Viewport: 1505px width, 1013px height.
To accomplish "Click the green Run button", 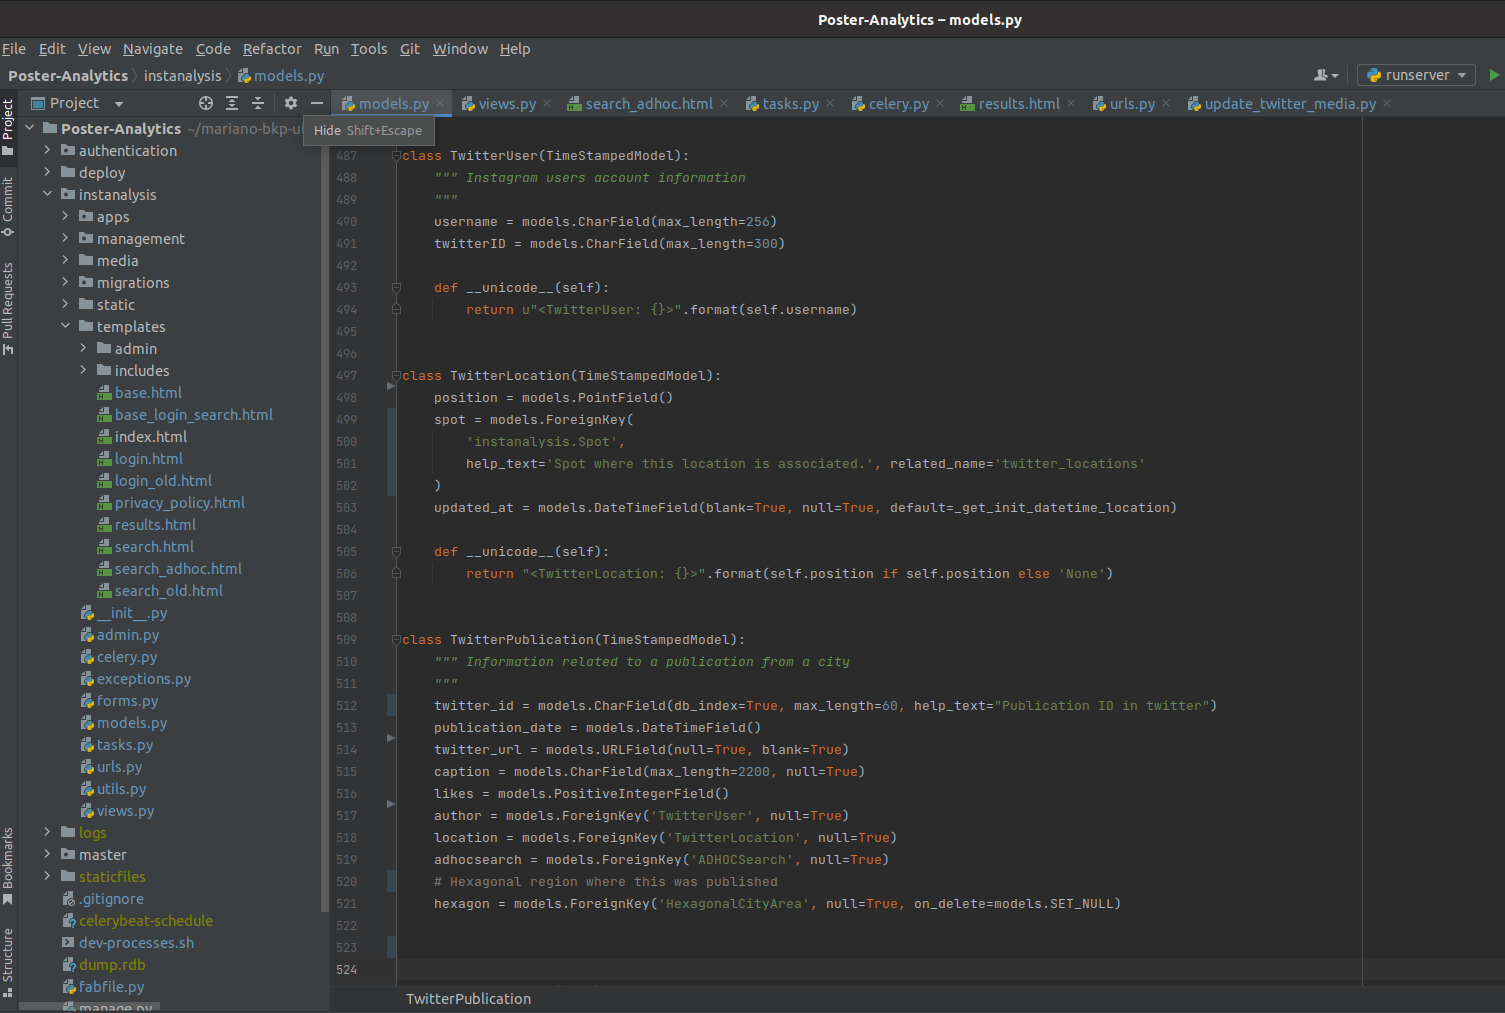I will point(1494,75).
